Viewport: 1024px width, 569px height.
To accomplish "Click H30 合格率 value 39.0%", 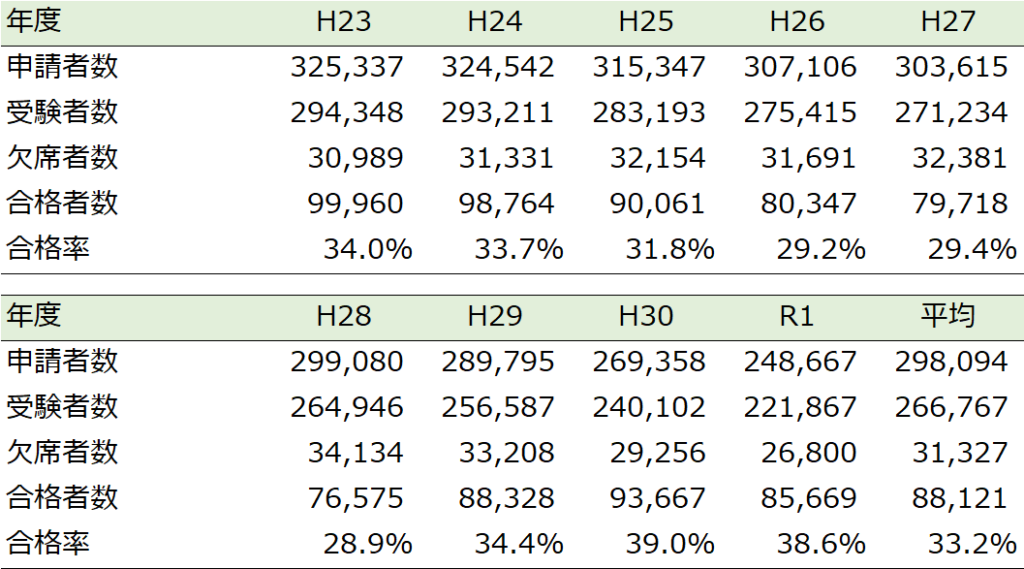I will coord(670,543).
